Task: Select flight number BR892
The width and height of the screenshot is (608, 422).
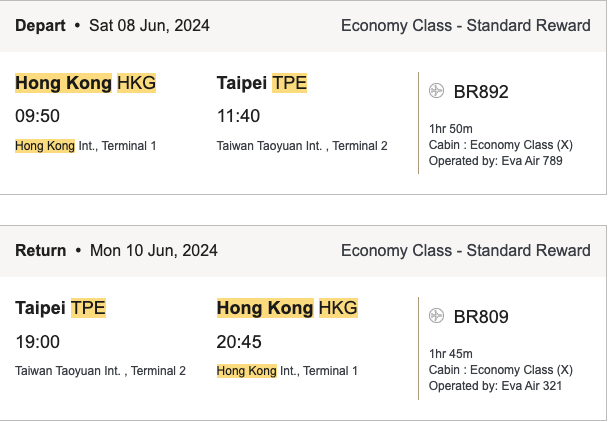Action: coord(481,92)
